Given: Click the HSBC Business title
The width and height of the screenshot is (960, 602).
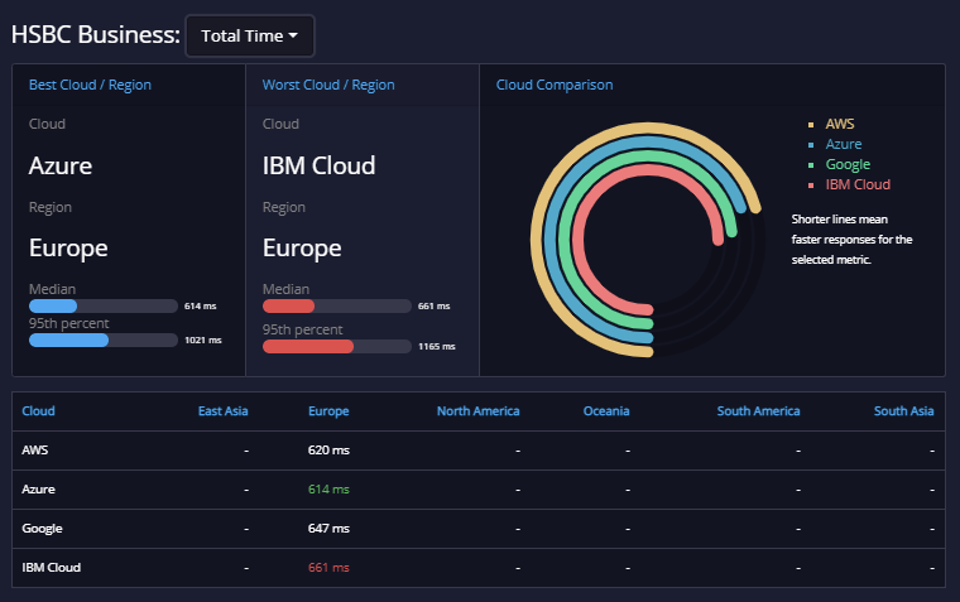Looking at the screenshot, I should click(x=96, y=35).
